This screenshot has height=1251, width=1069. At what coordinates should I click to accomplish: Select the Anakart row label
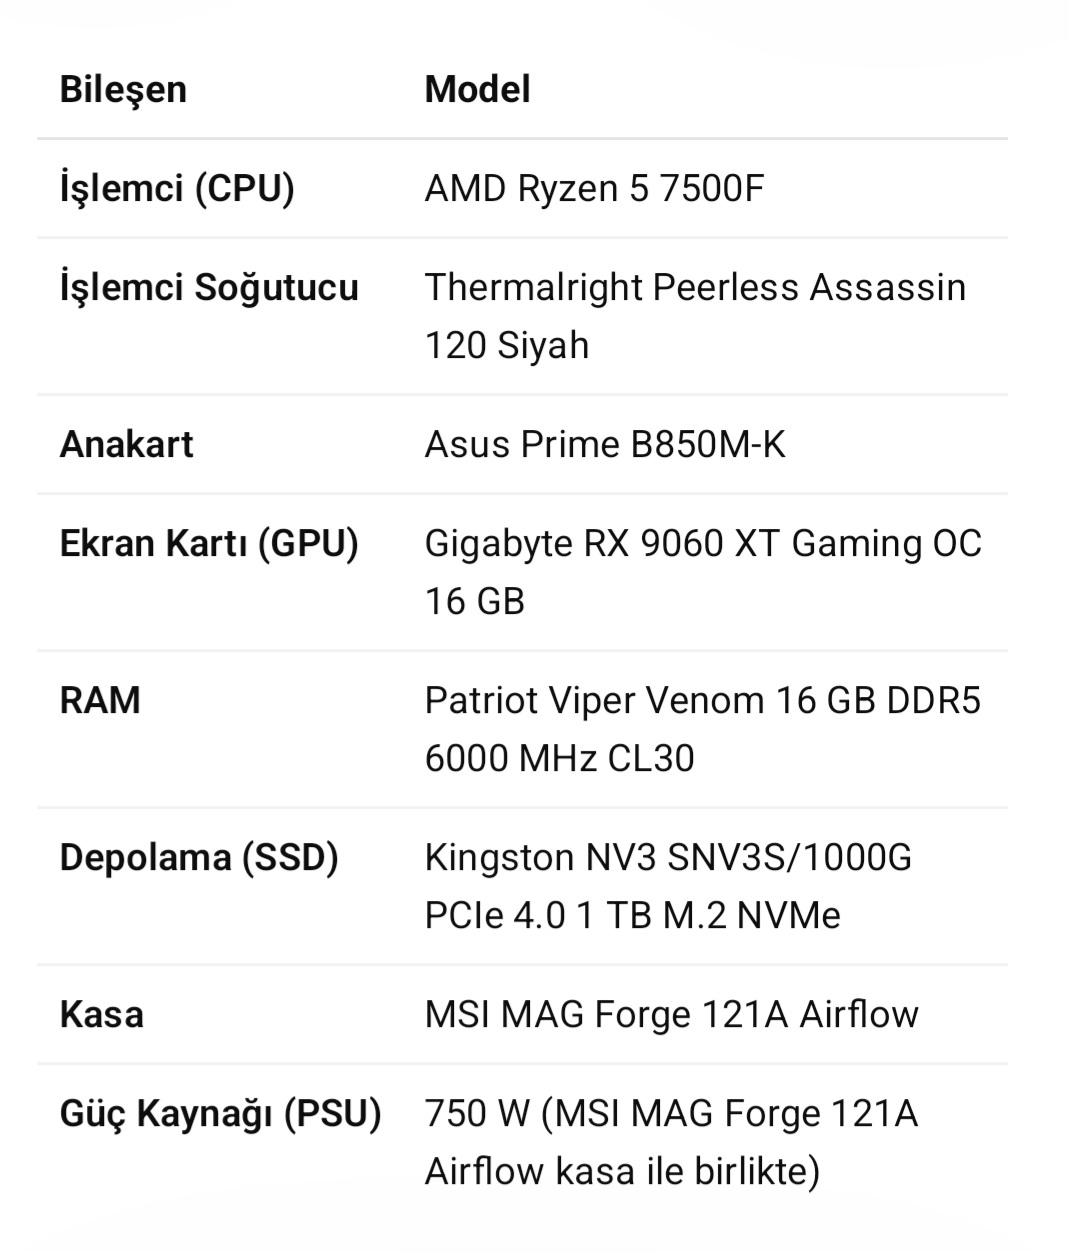coord(126,444)
